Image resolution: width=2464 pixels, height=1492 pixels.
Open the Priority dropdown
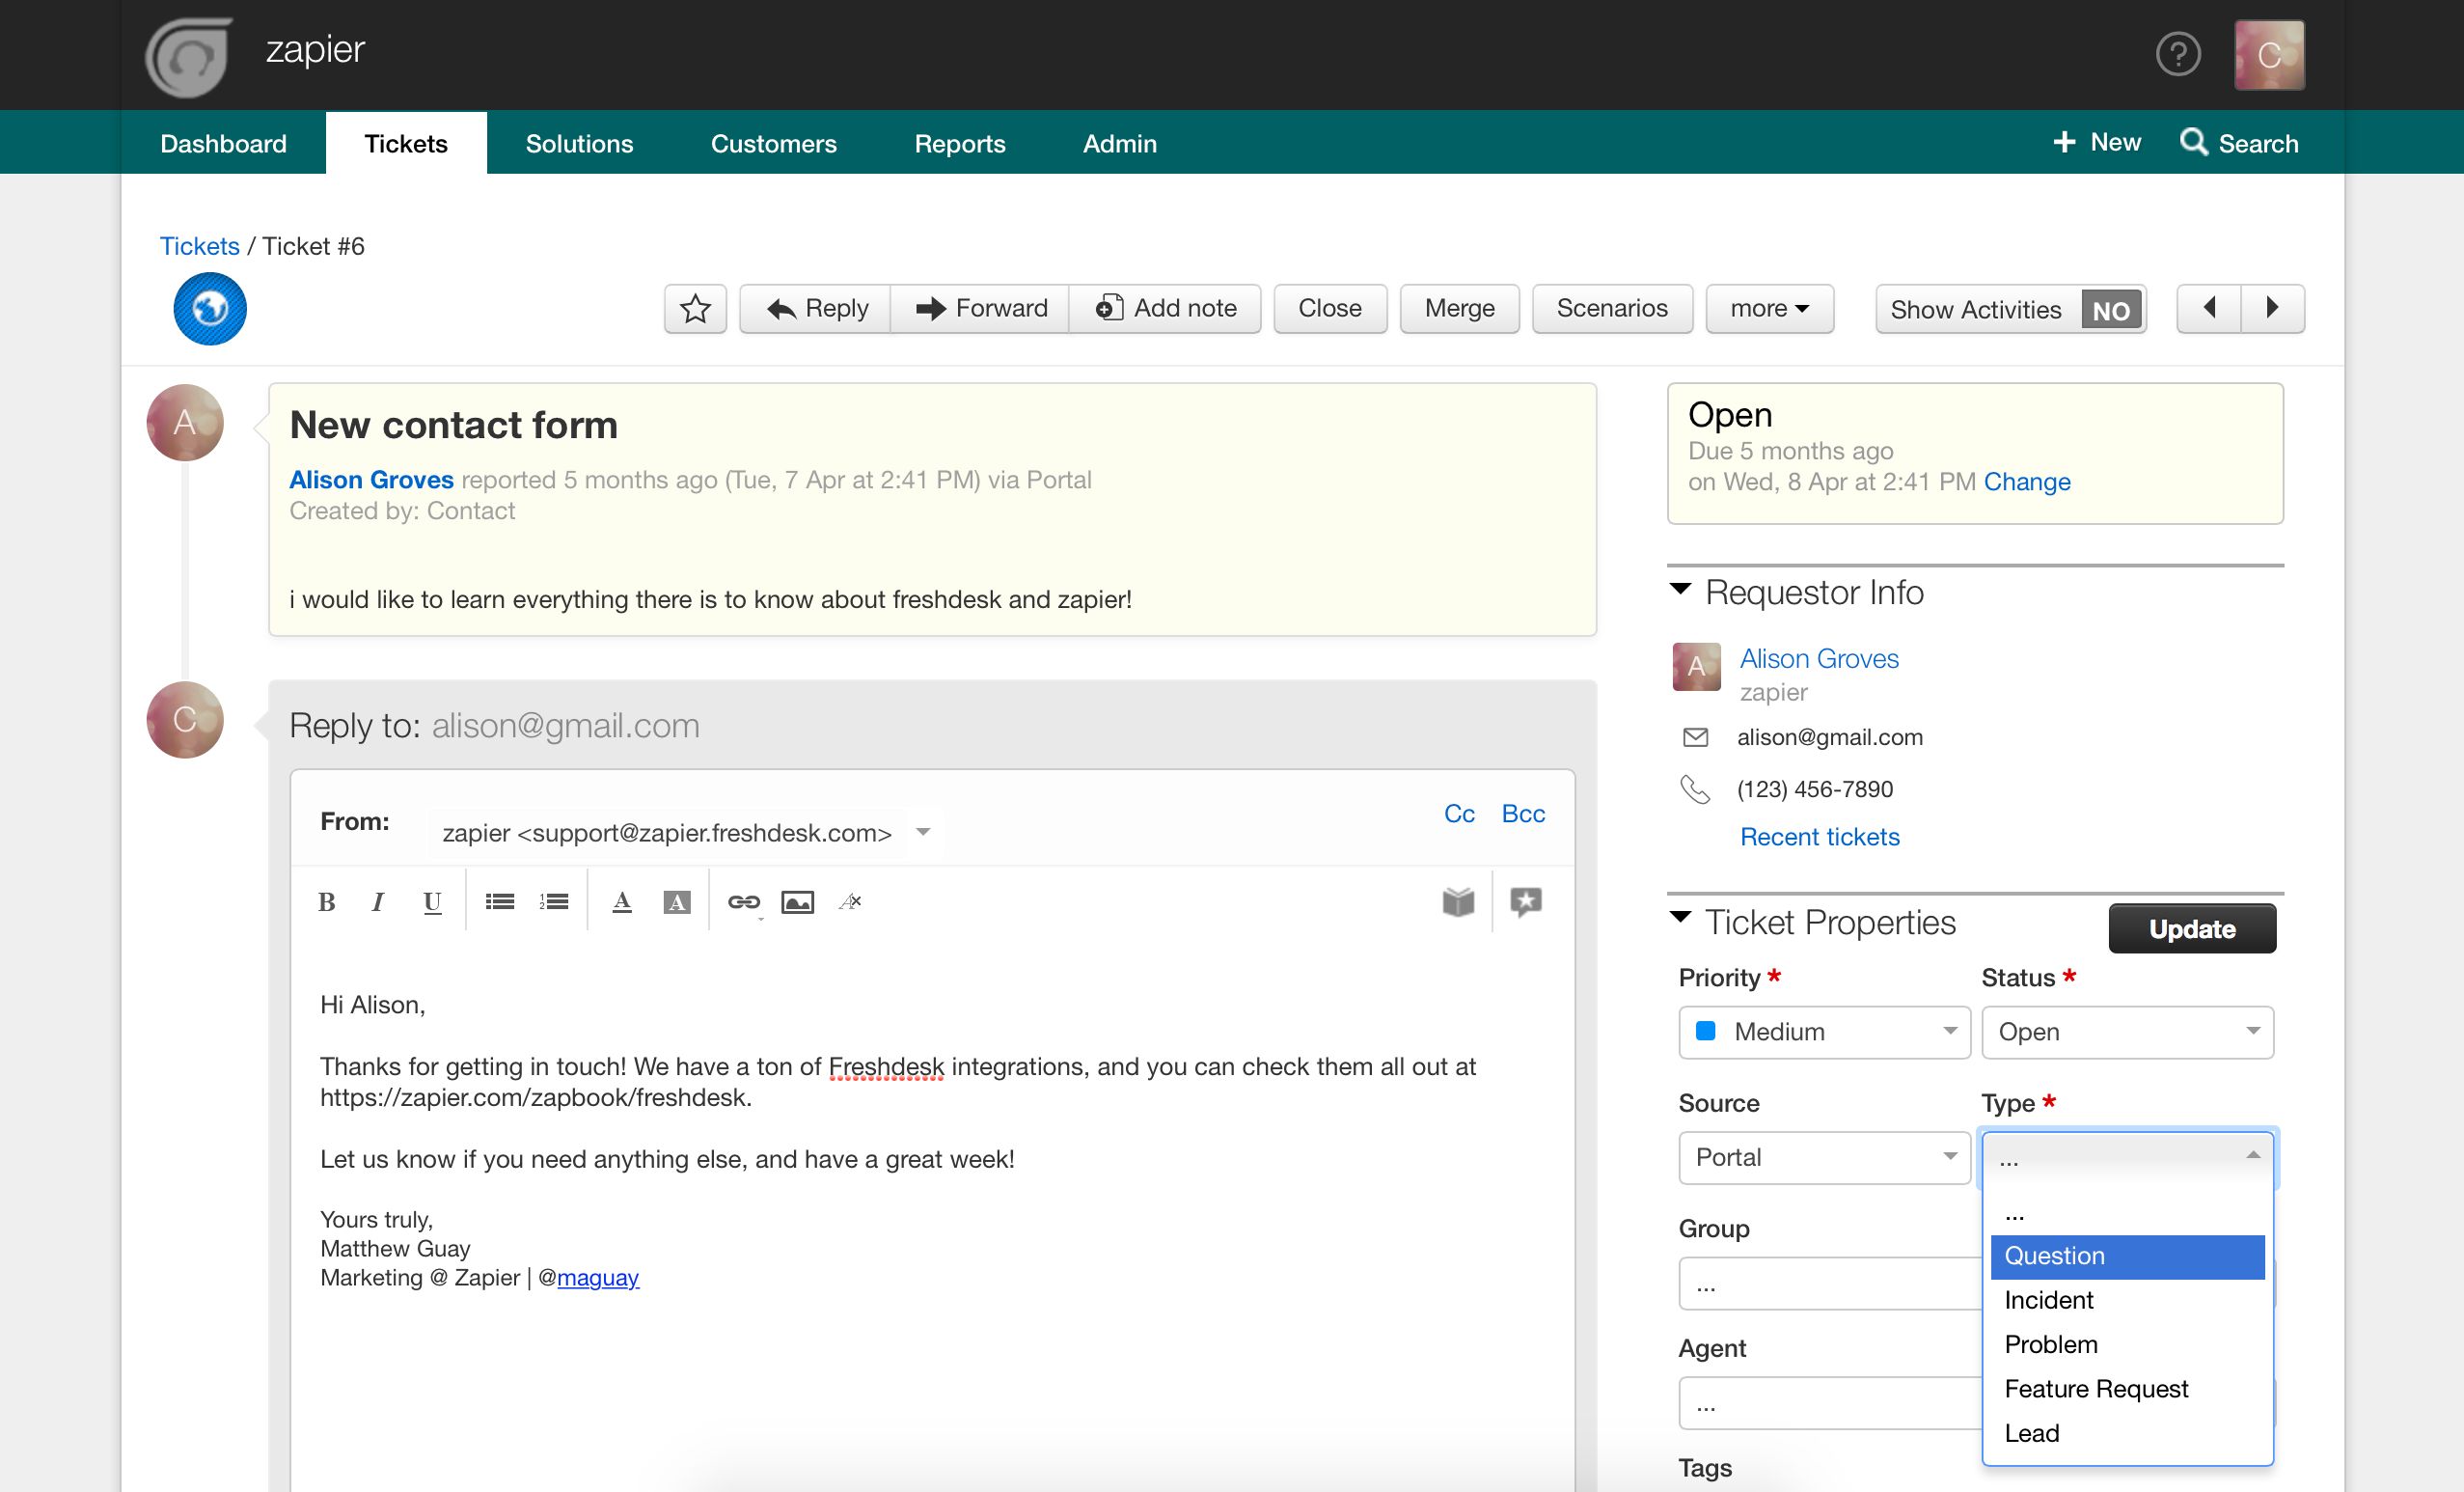pyautogui.click(x=1823, y=1032)
